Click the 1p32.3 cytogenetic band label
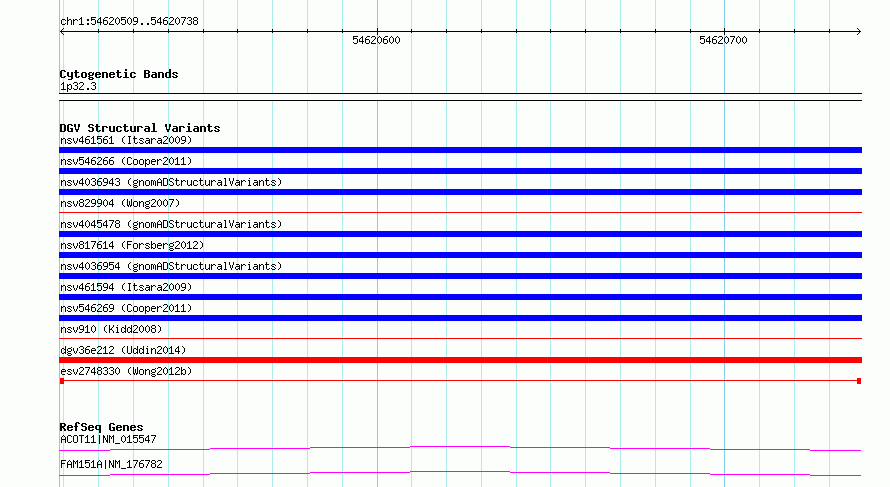 click(78, 87)
